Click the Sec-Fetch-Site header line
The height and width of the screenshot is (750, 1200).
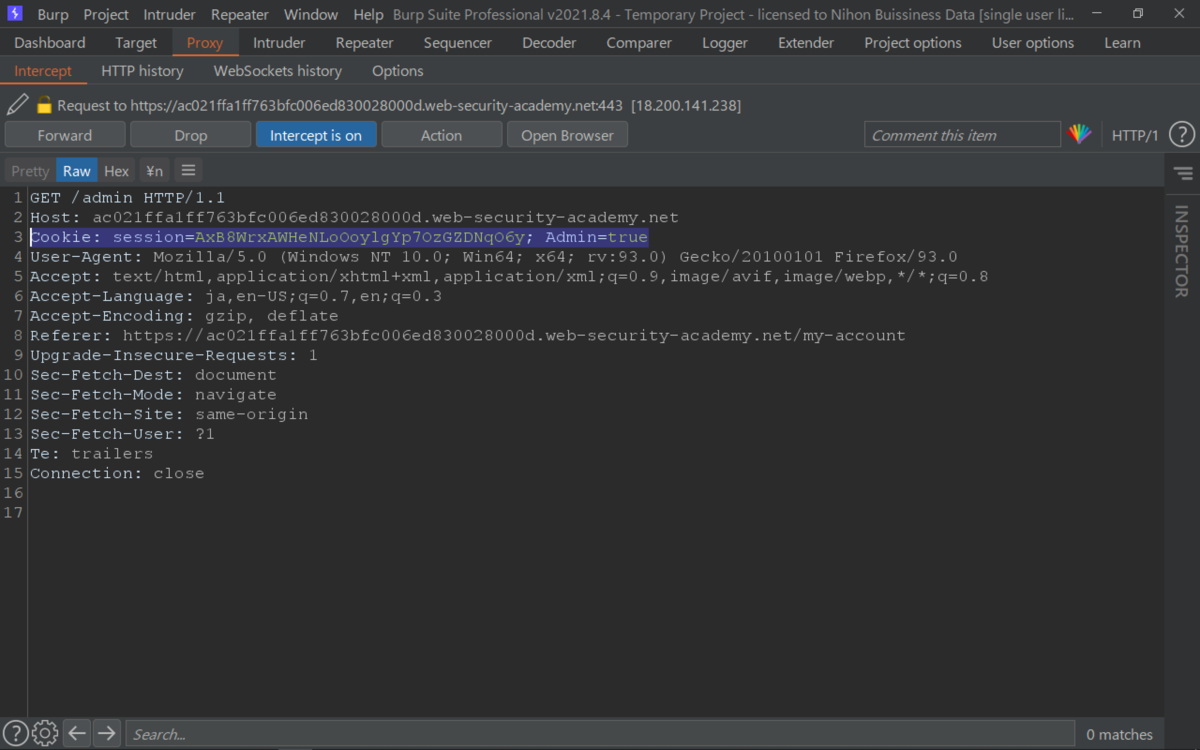point(169,414)
